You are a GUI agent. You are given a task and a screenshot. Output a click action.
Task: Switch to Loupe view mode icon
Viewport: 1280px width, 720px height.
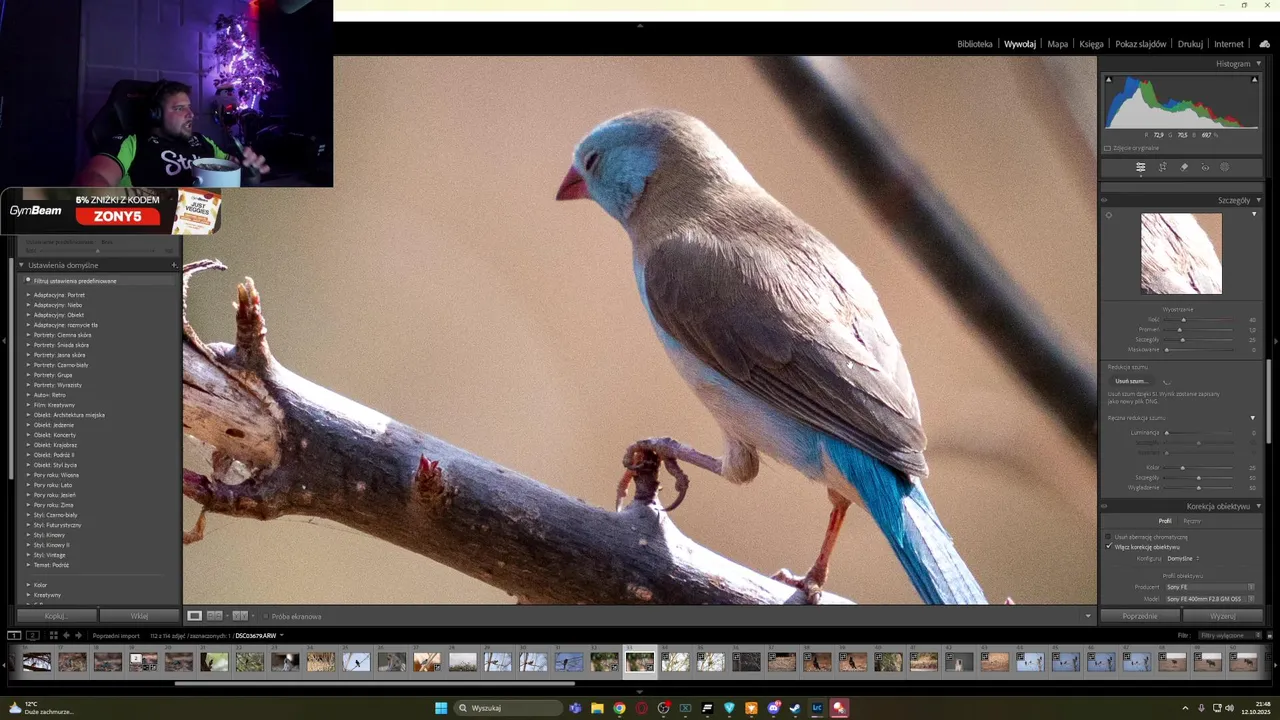[195, 616]
